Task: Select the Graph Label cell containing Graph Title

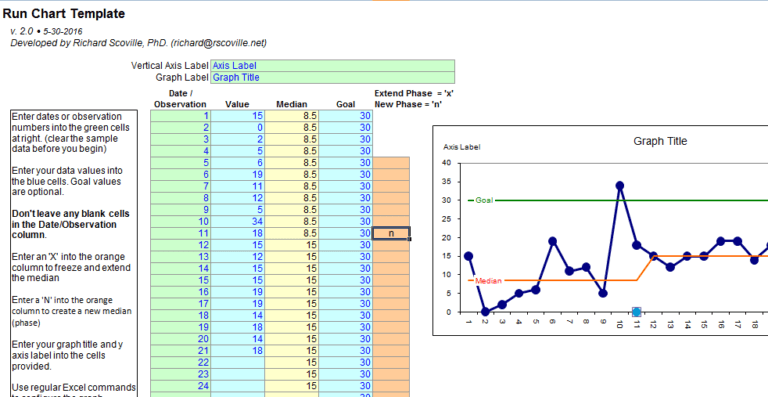Action: tap(333, 77)
